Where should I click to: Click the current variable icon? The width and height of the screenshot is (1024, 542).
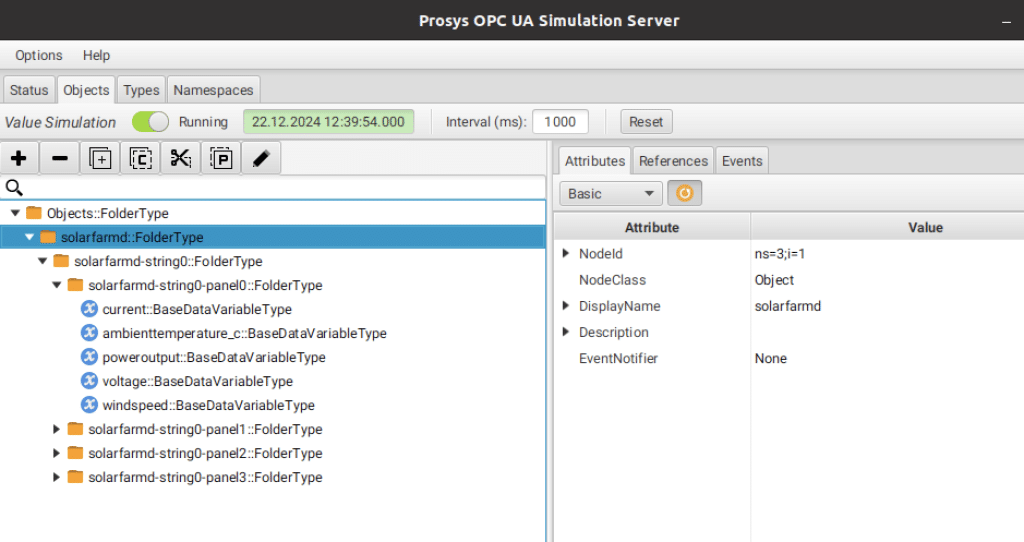click(x=89, y=309)
